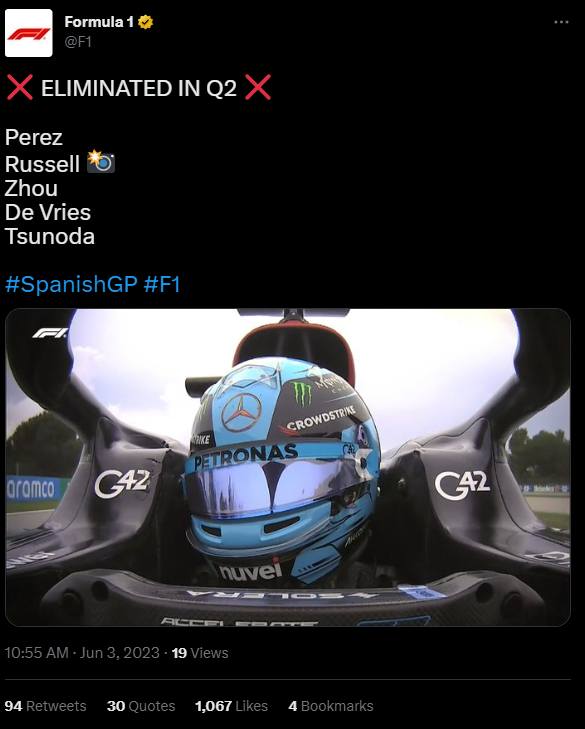
Task: Open the three-dot more options menu
Action: (x=561, y=22)
